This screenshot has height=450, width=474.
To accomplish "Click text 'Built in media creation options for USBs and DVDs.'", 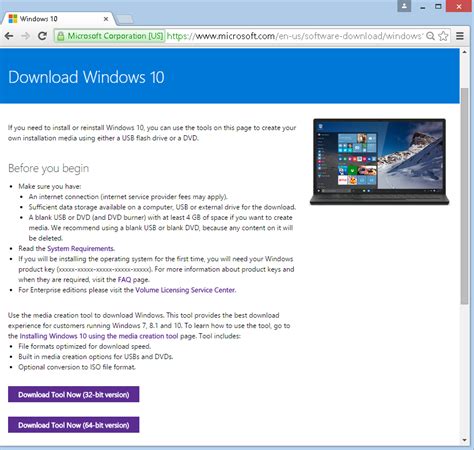I will 96,357.
